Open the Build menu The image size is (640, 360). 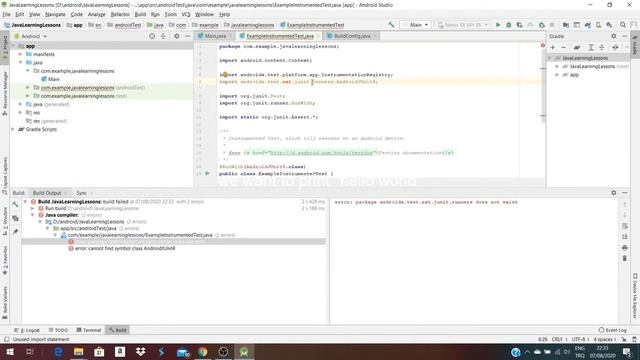click(x=140, y=14)
